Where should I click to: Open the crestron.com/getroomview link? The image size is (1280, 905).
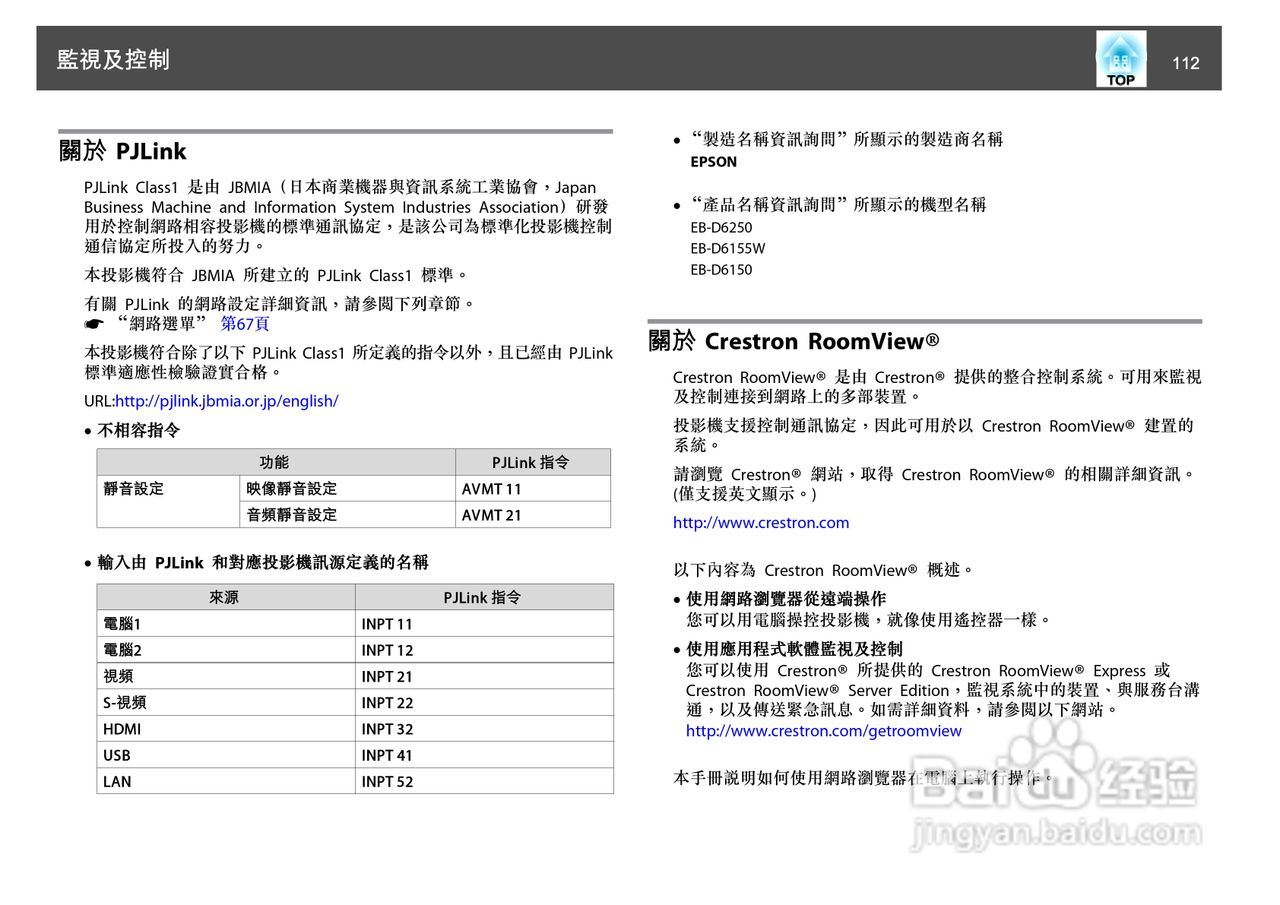click(x=824, y=731)
